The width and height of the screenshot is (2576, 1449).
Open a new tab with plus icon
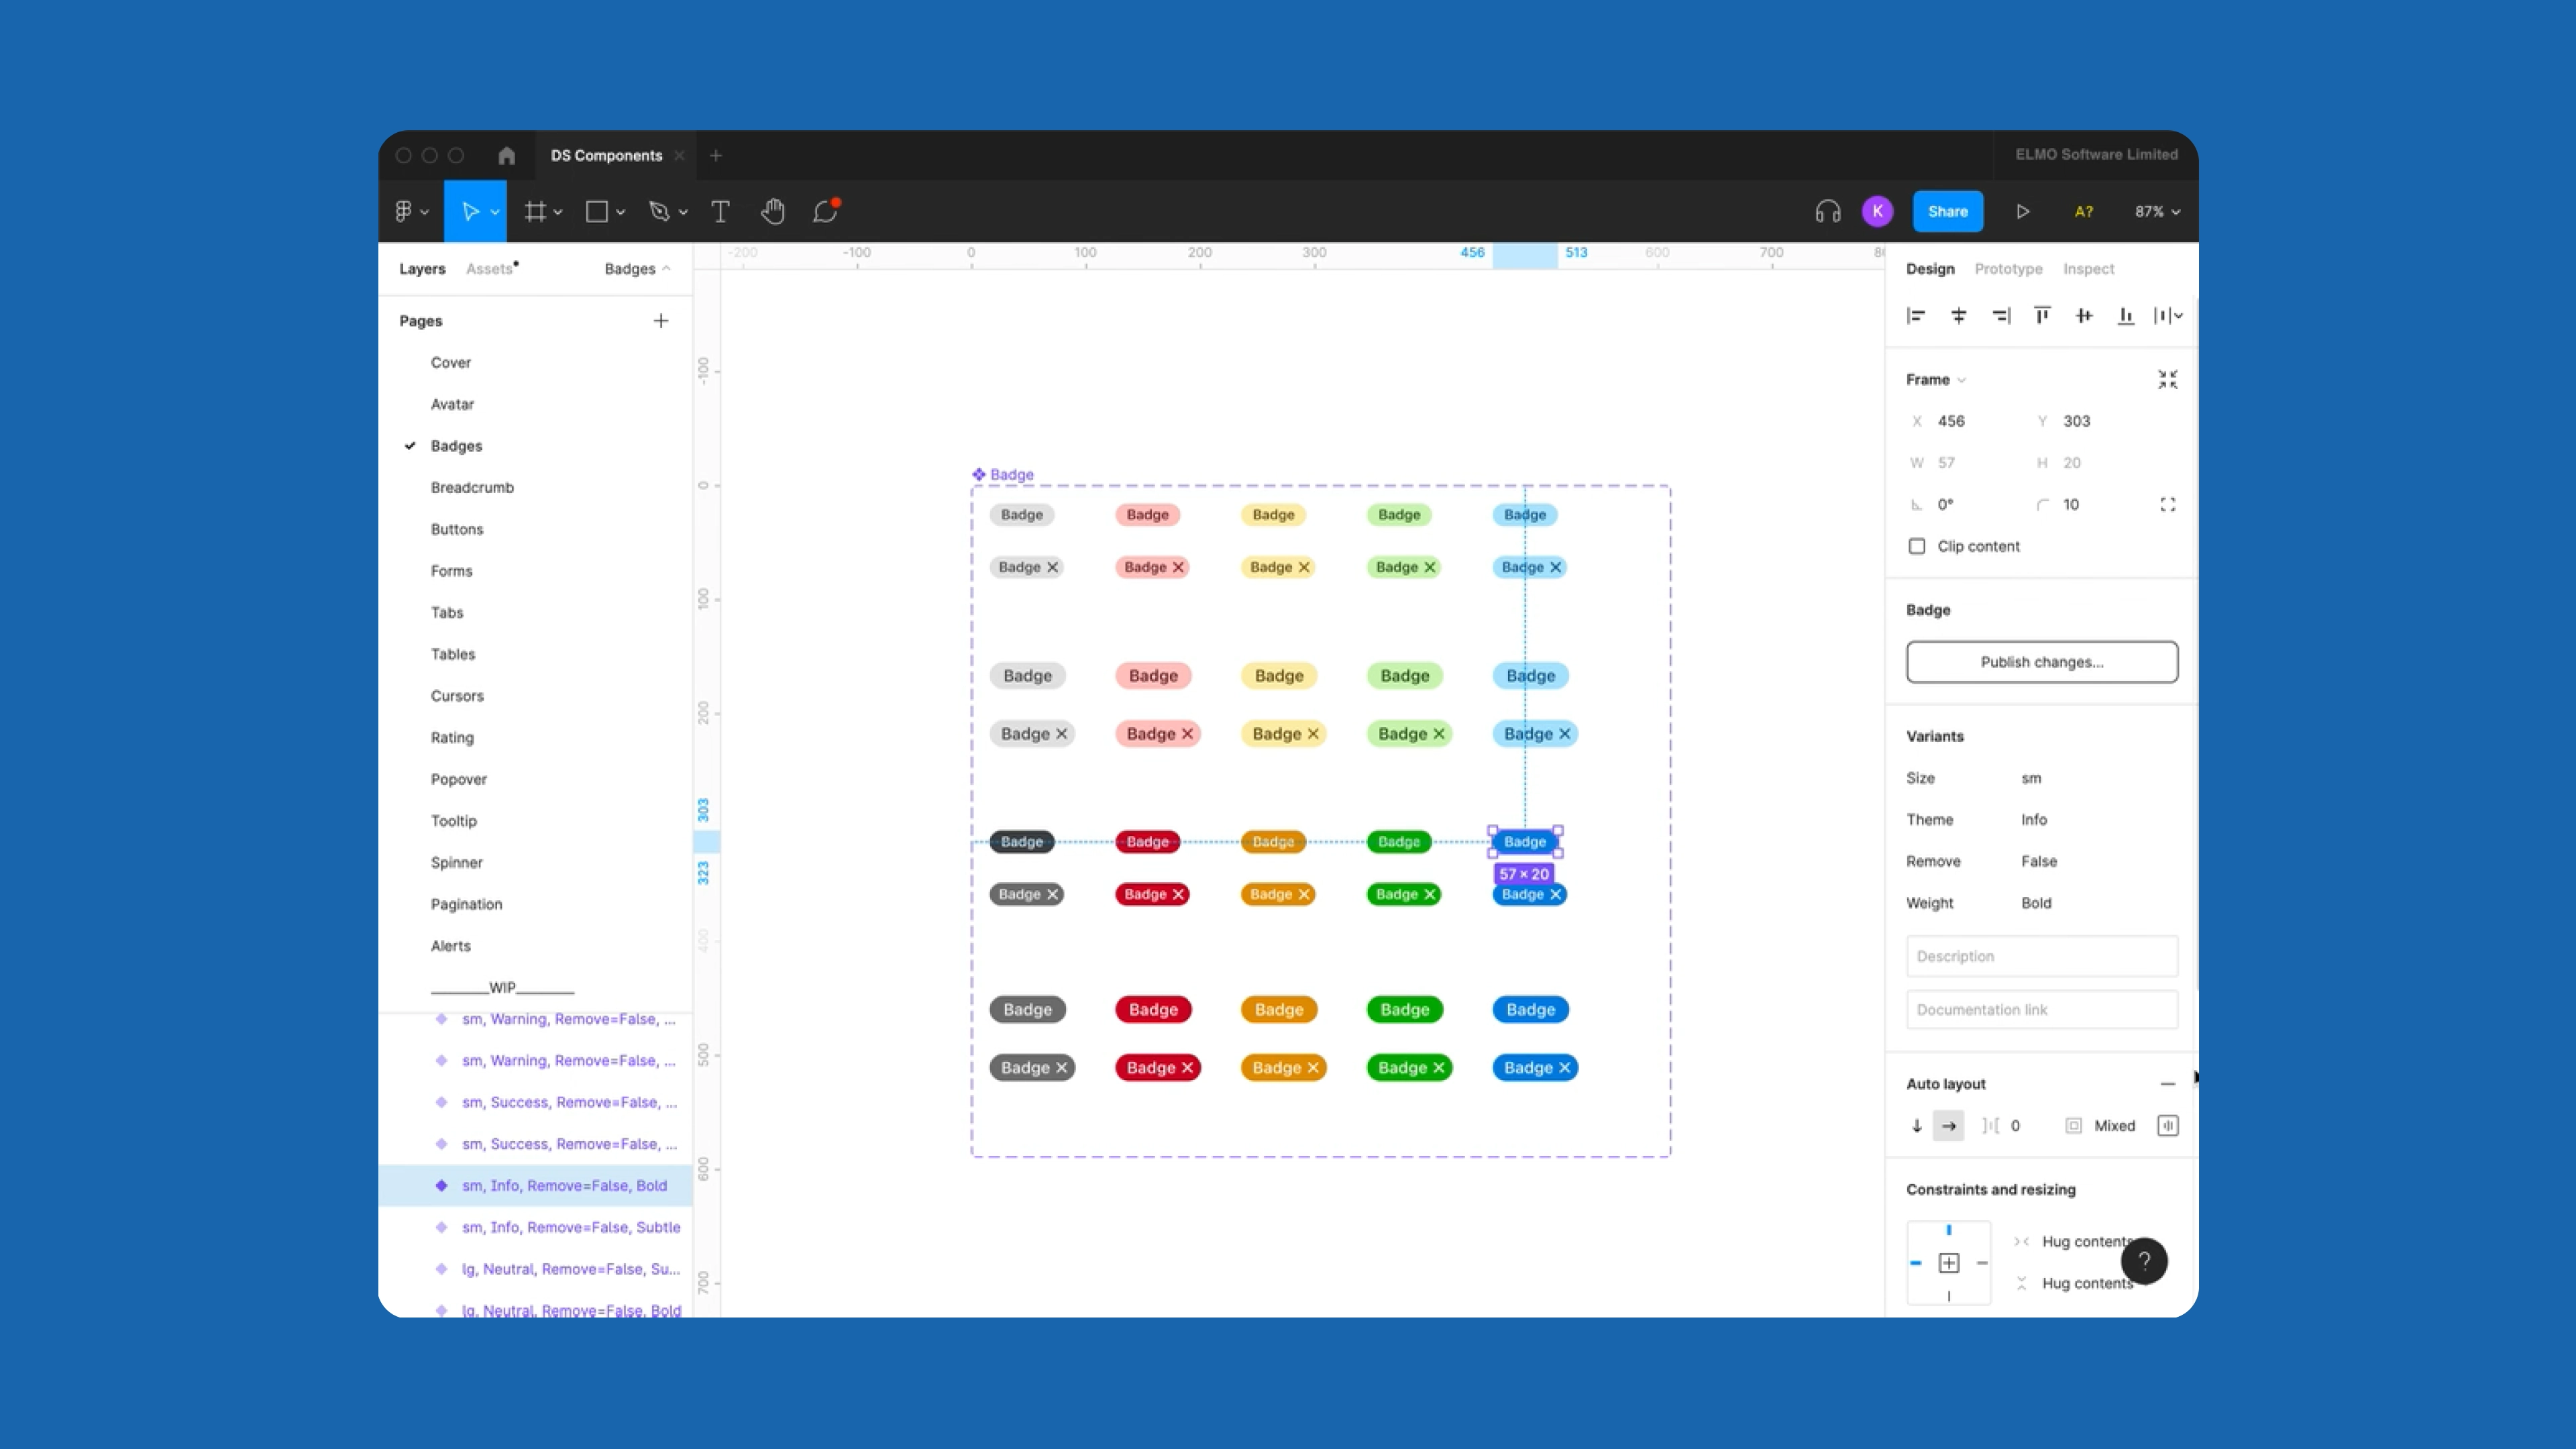(716, 155)
